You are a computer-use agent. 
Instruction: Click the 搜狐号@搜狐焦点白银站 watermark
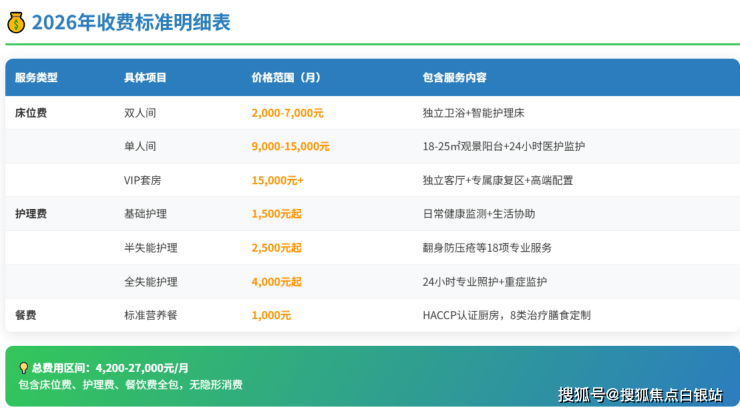point(640,394)
